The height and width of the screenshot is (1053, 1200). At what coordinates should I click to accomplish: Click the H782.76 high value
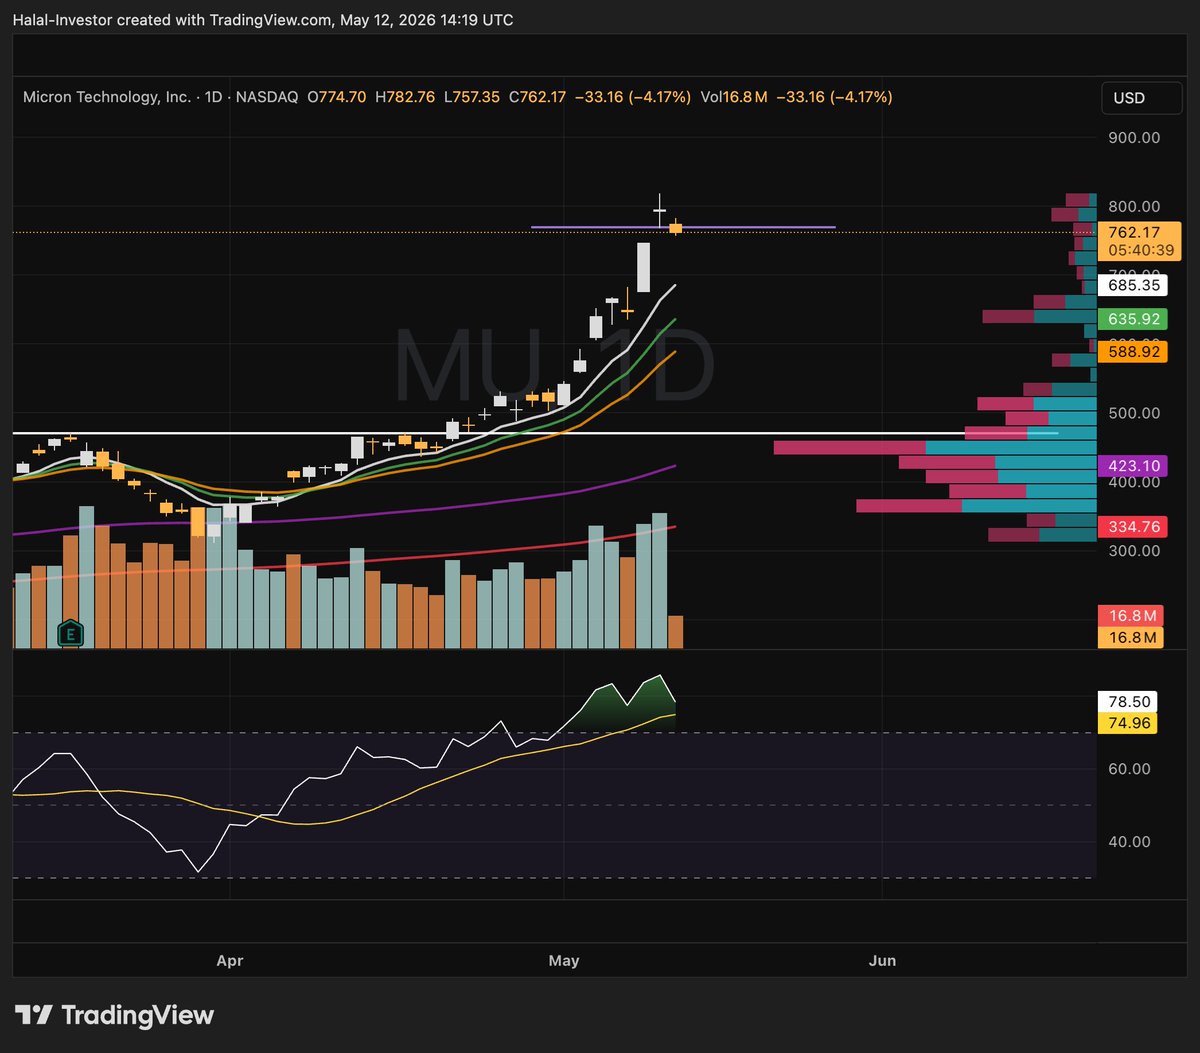pyautogui.click(x=405, y=97)
